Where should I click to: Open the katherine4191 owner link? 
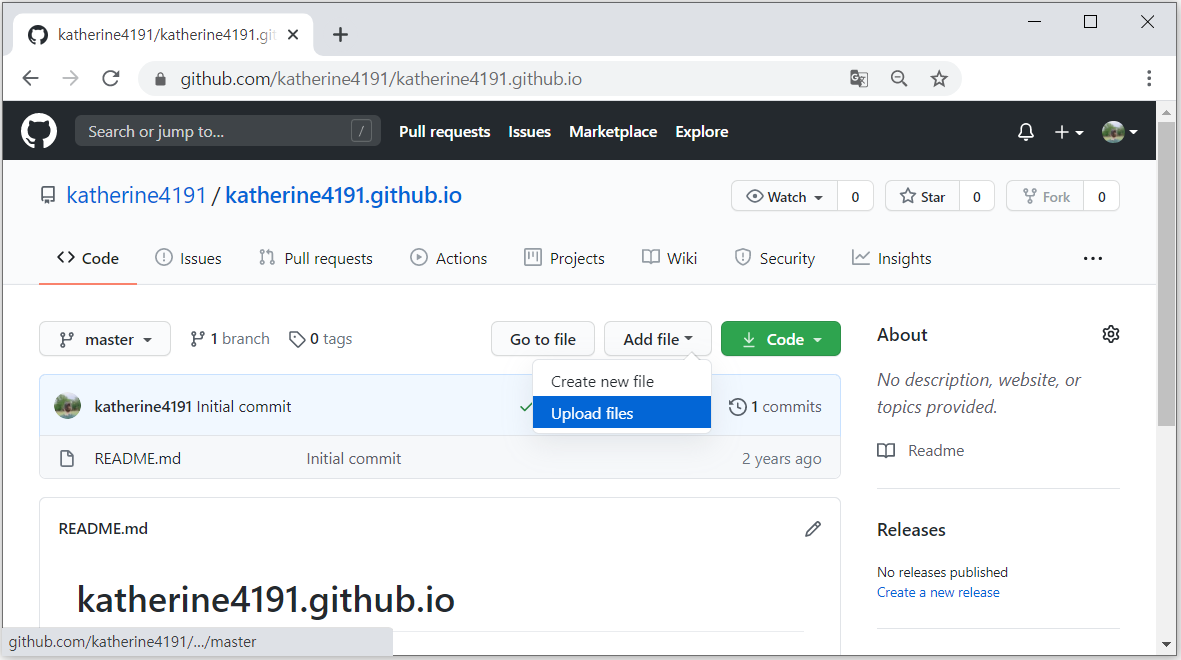tap(136, 195)
